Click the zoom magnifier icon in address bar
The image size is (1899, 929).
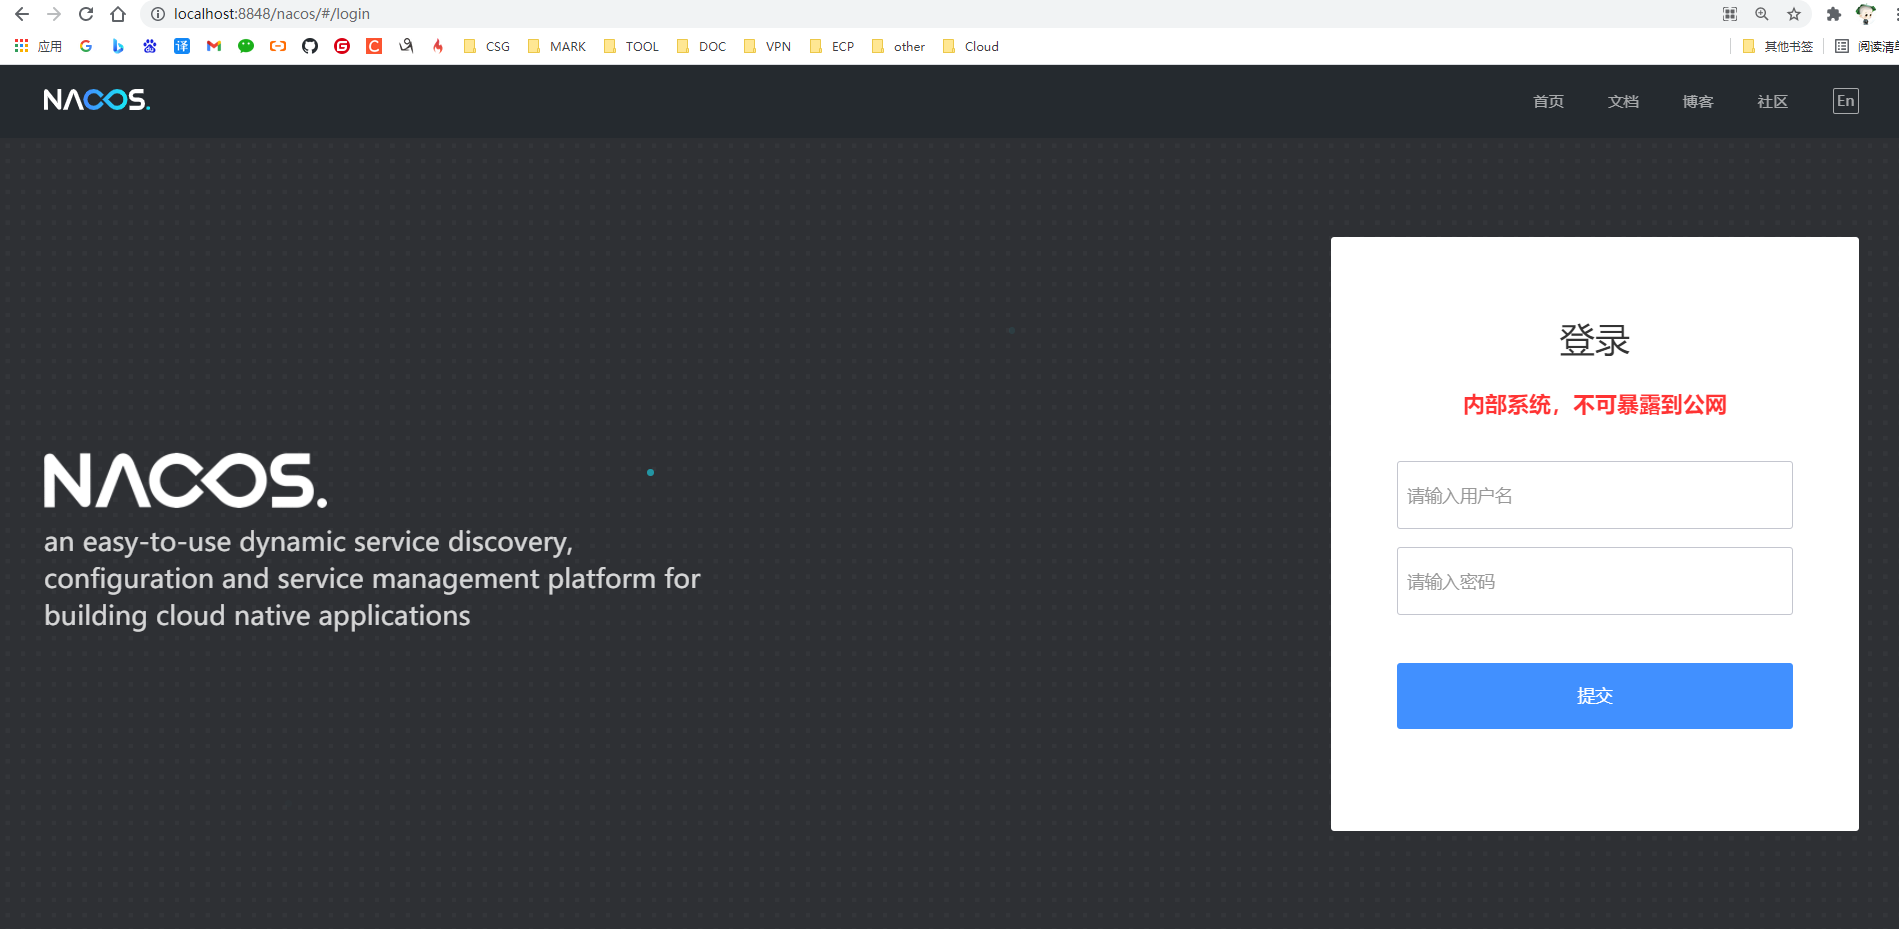[x=1762, y=14]
